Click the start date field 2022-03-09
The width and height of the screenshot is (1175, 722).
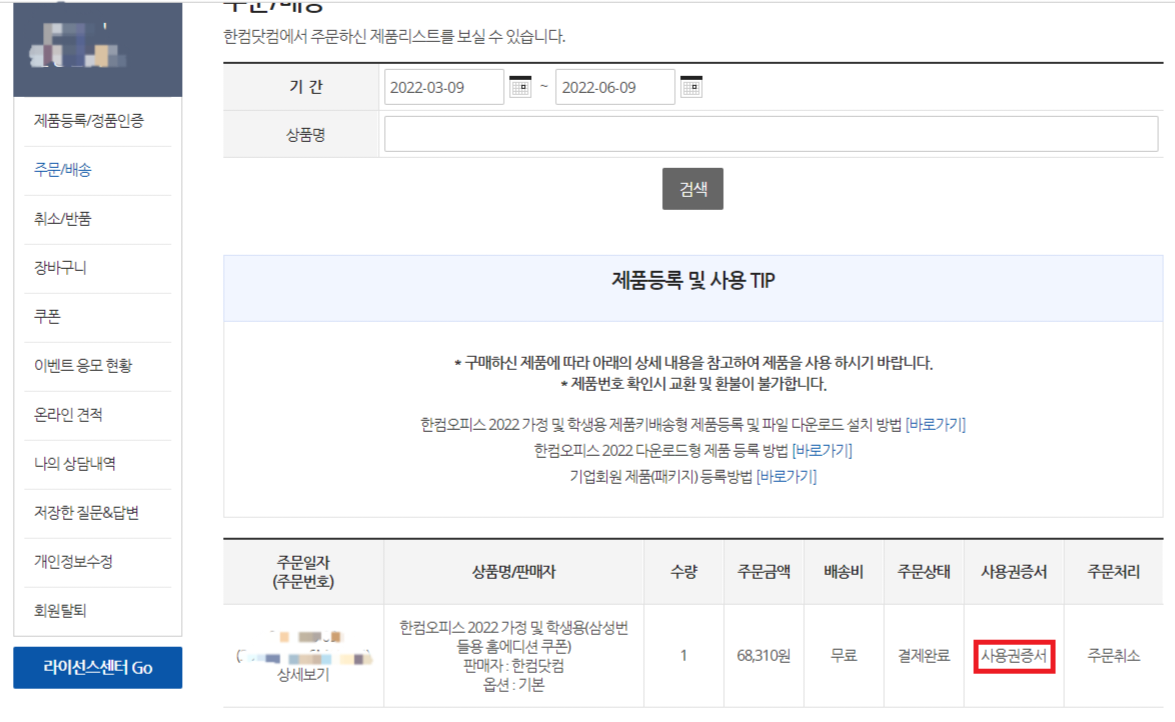point(444,87)
